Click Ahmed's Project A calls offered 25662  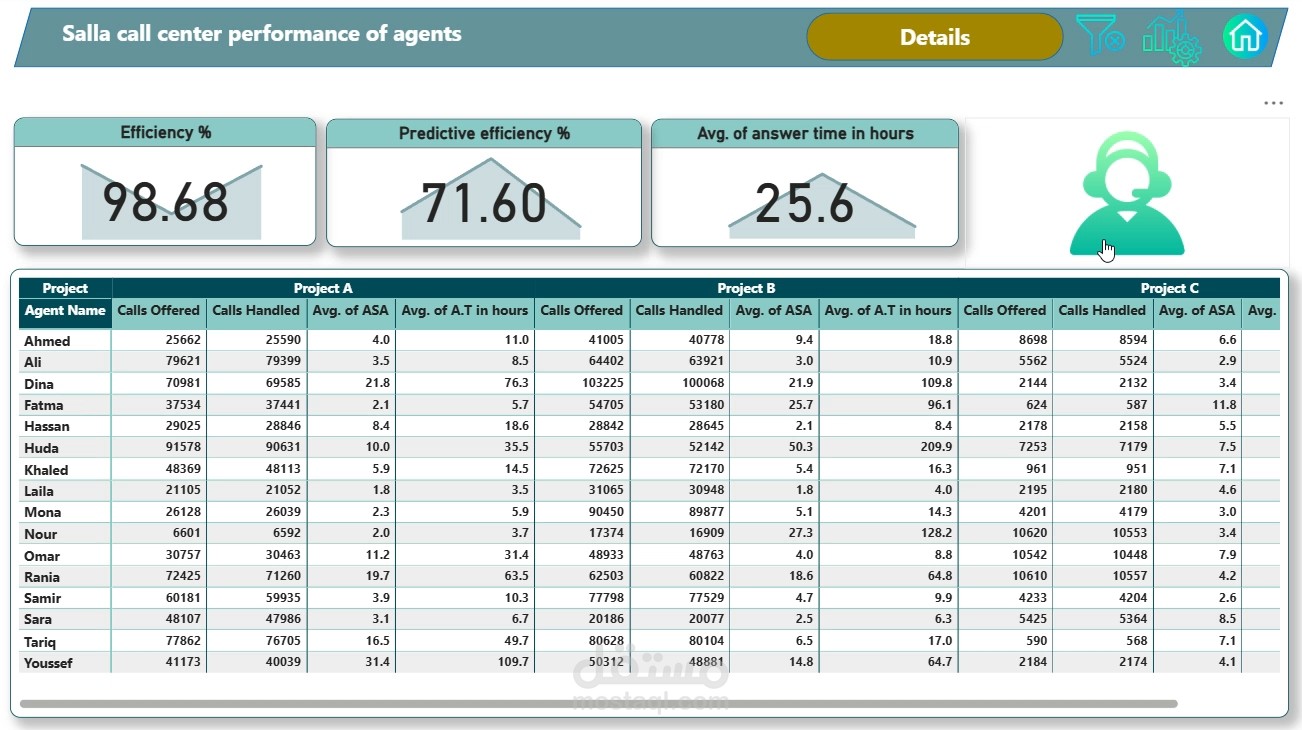(x=182, y=340)
